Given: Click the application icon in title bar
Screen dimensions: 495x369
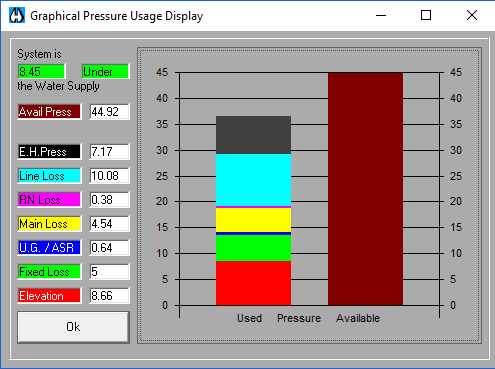Looking at the screenshot, I should click(17, 15).
